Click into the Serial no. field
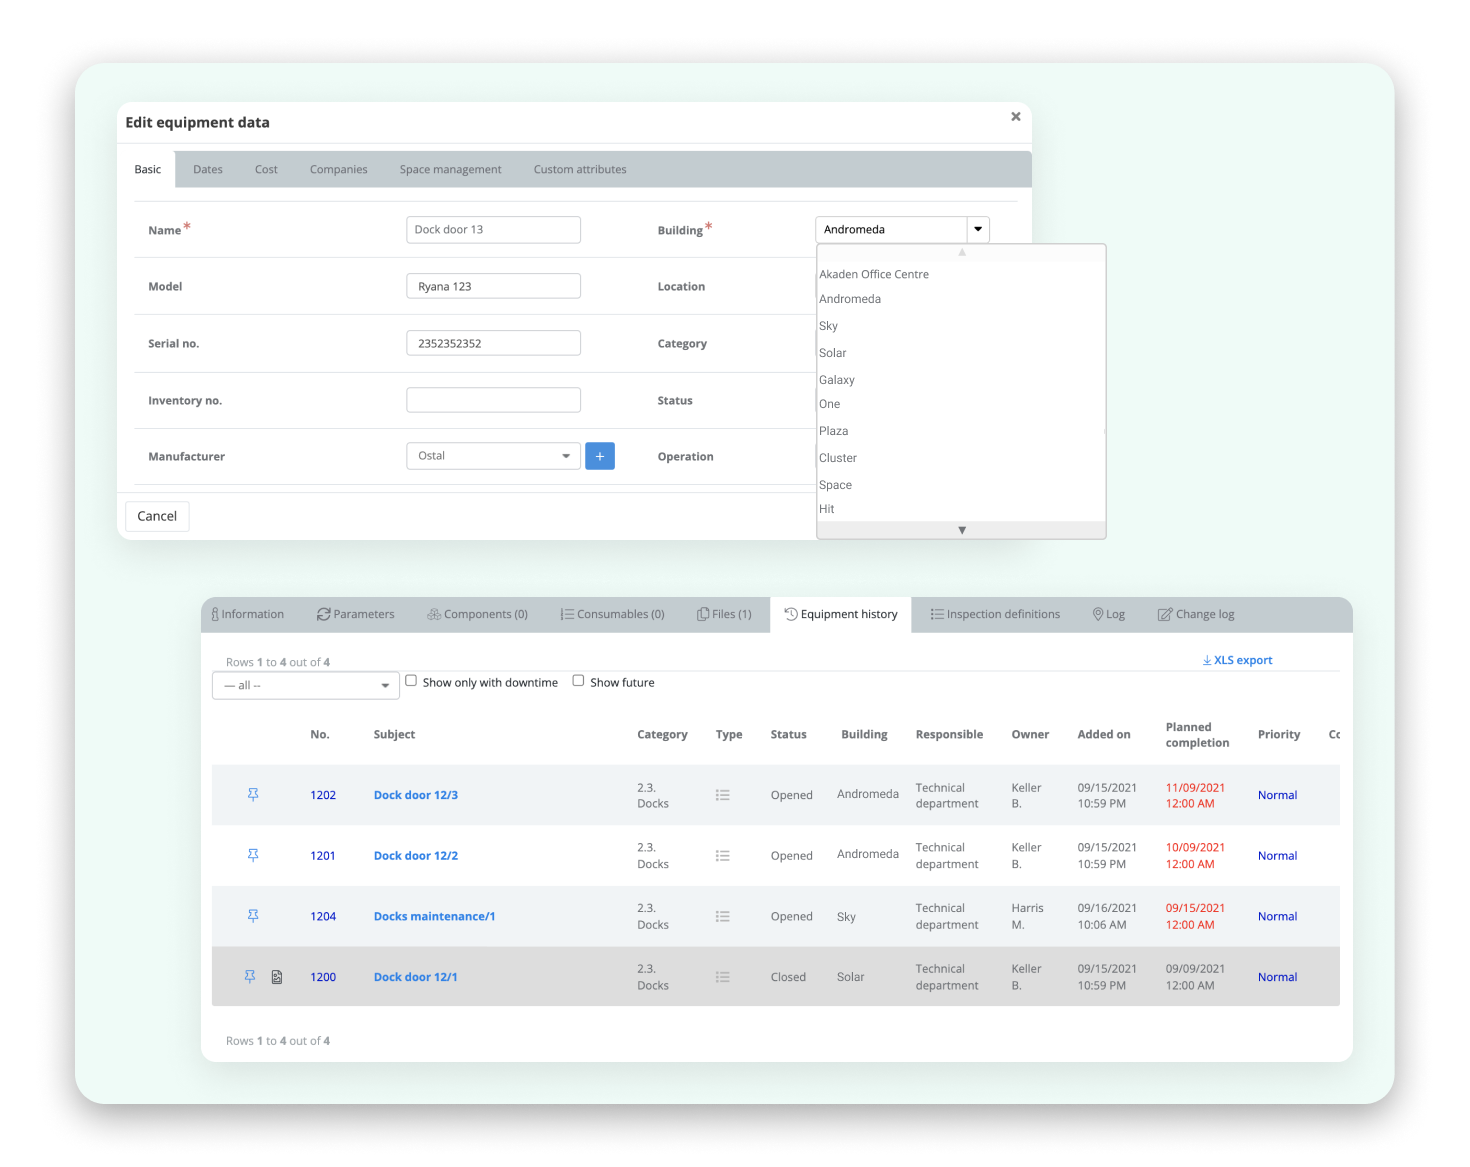This screenshot has width=1470, height=1167. (x=494, y=343)
